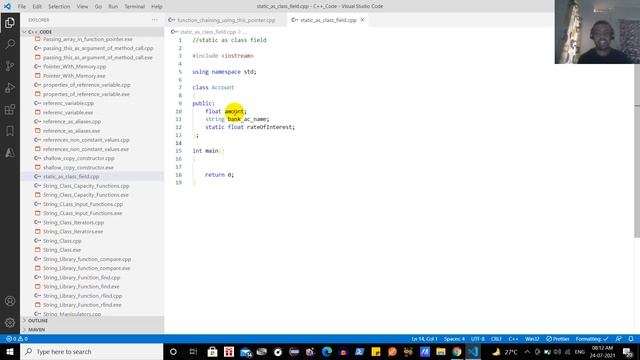Image resolution: width=640 pixels, height=360 pixels.
Task: Open the Bookmarks view in activity bar
Action: point(10,131)
